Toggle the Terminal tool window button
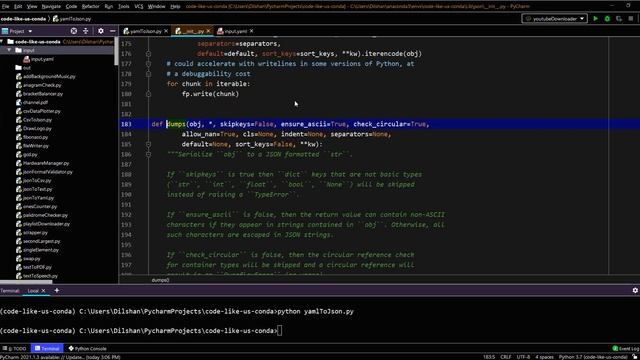The image size is (640, 360). coord(47,349)
